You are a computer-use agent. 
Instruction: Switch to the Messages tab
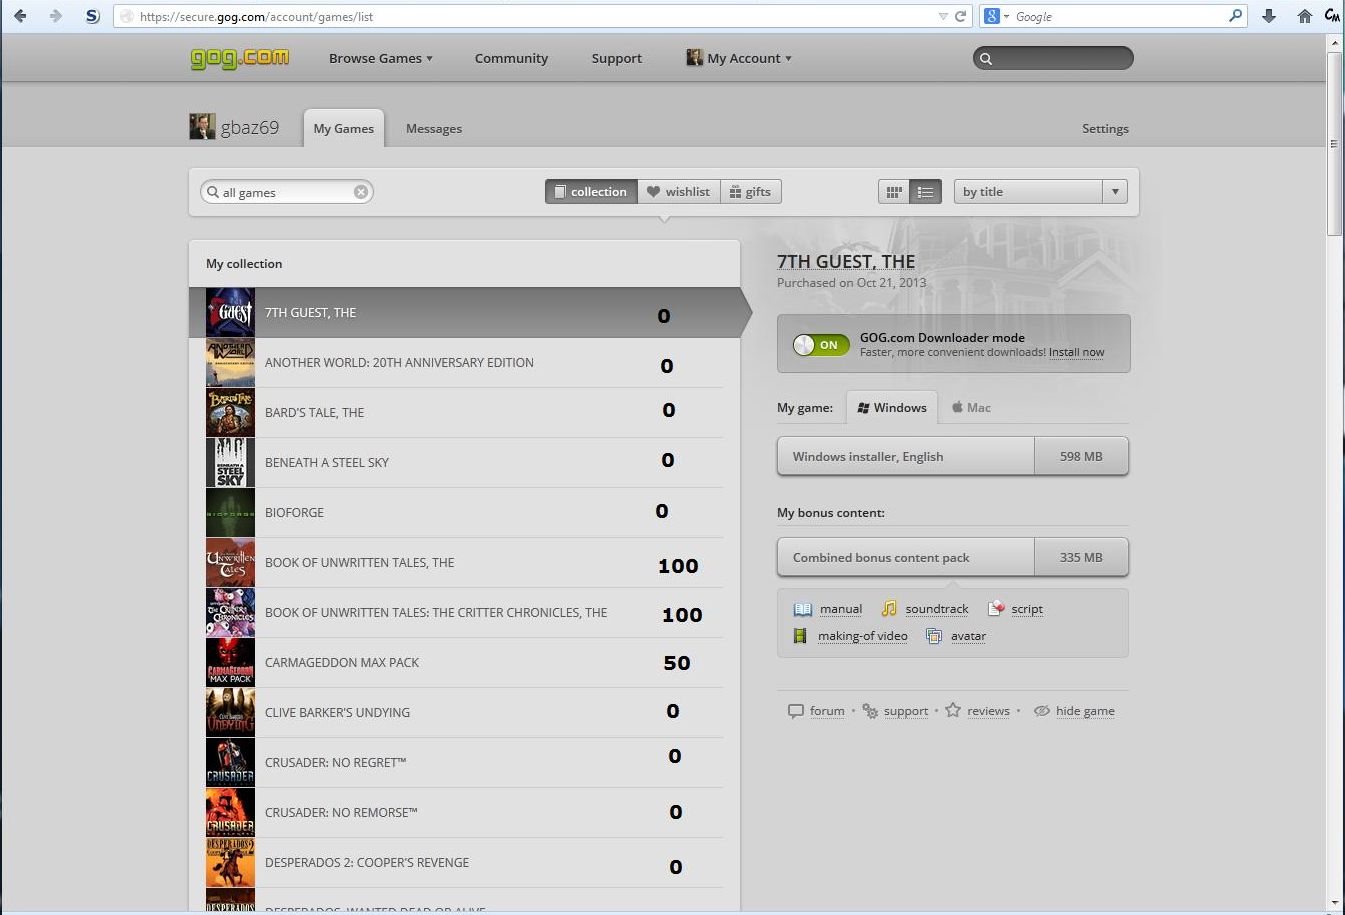tap(434, 128)
